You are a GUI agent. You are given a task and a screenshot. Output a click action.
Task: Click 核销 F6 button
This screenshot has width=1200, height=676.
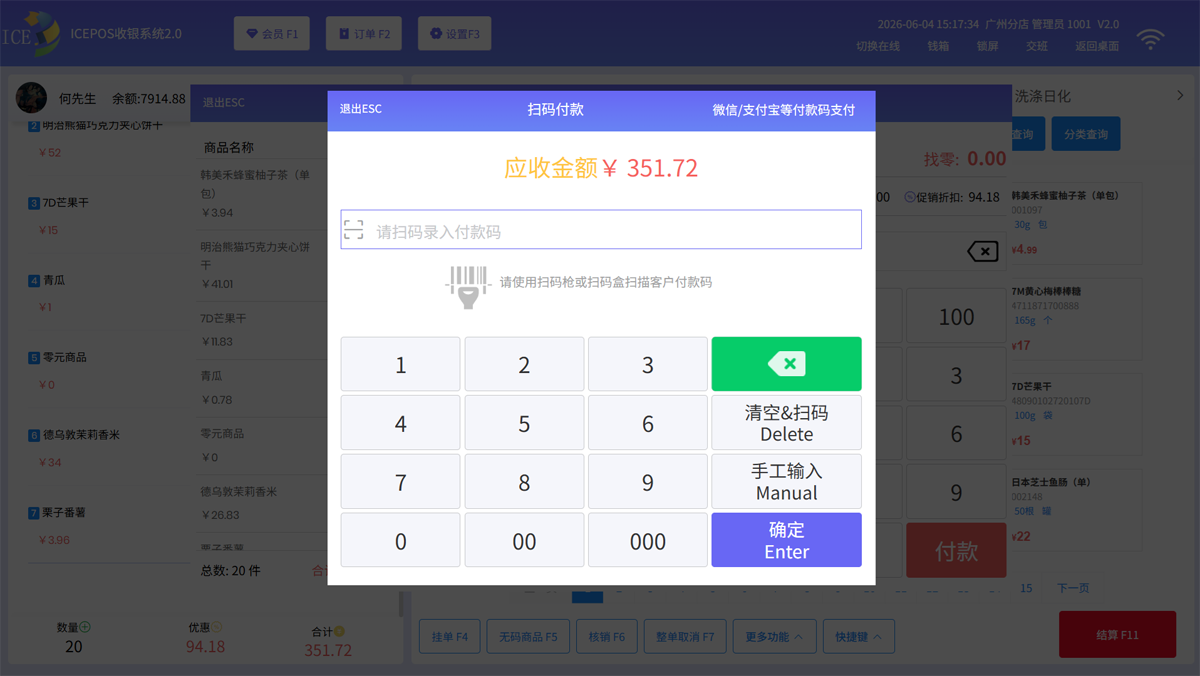tap(606, 636)
